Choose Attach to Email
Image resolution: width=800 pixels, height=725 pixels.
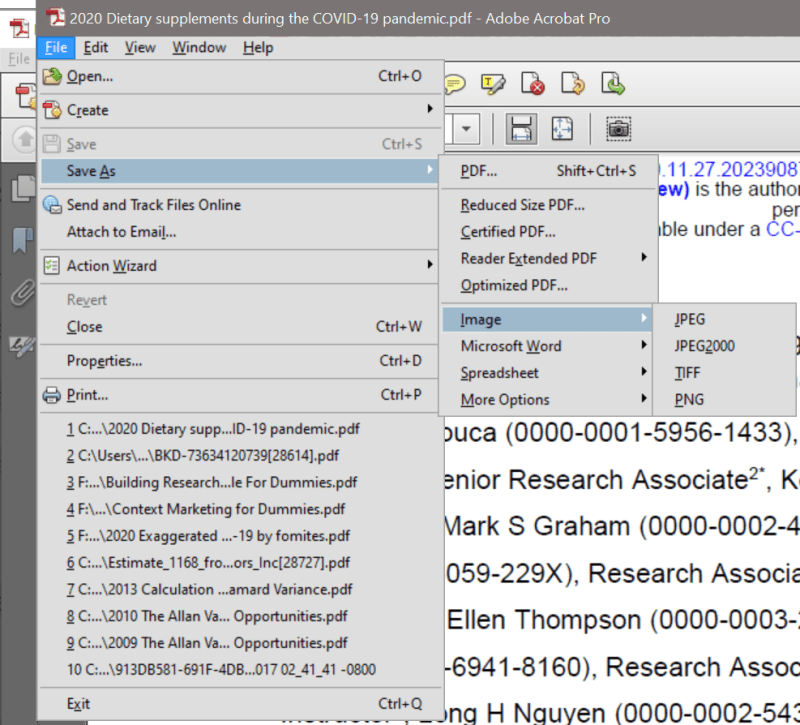(x=239, y=232)
